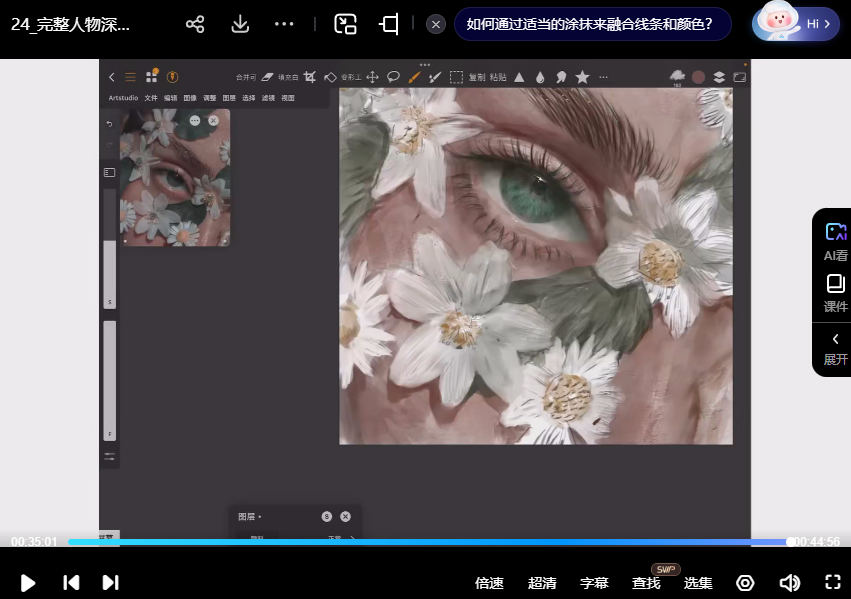The height and width of the screenshot is (599, 851).
Task: Select the lasso tool
Action: [x=394, y=76]
